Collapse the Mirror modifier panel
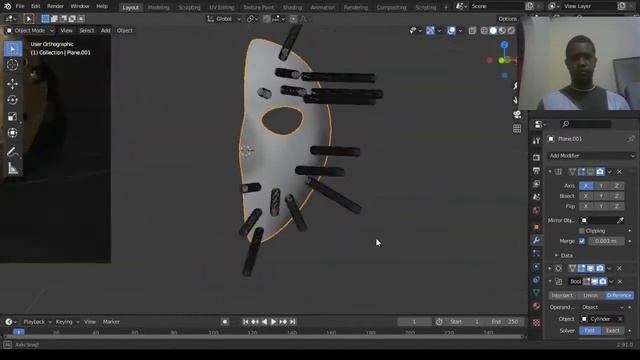The image size is (640, 360). click(x=550, y=172)
